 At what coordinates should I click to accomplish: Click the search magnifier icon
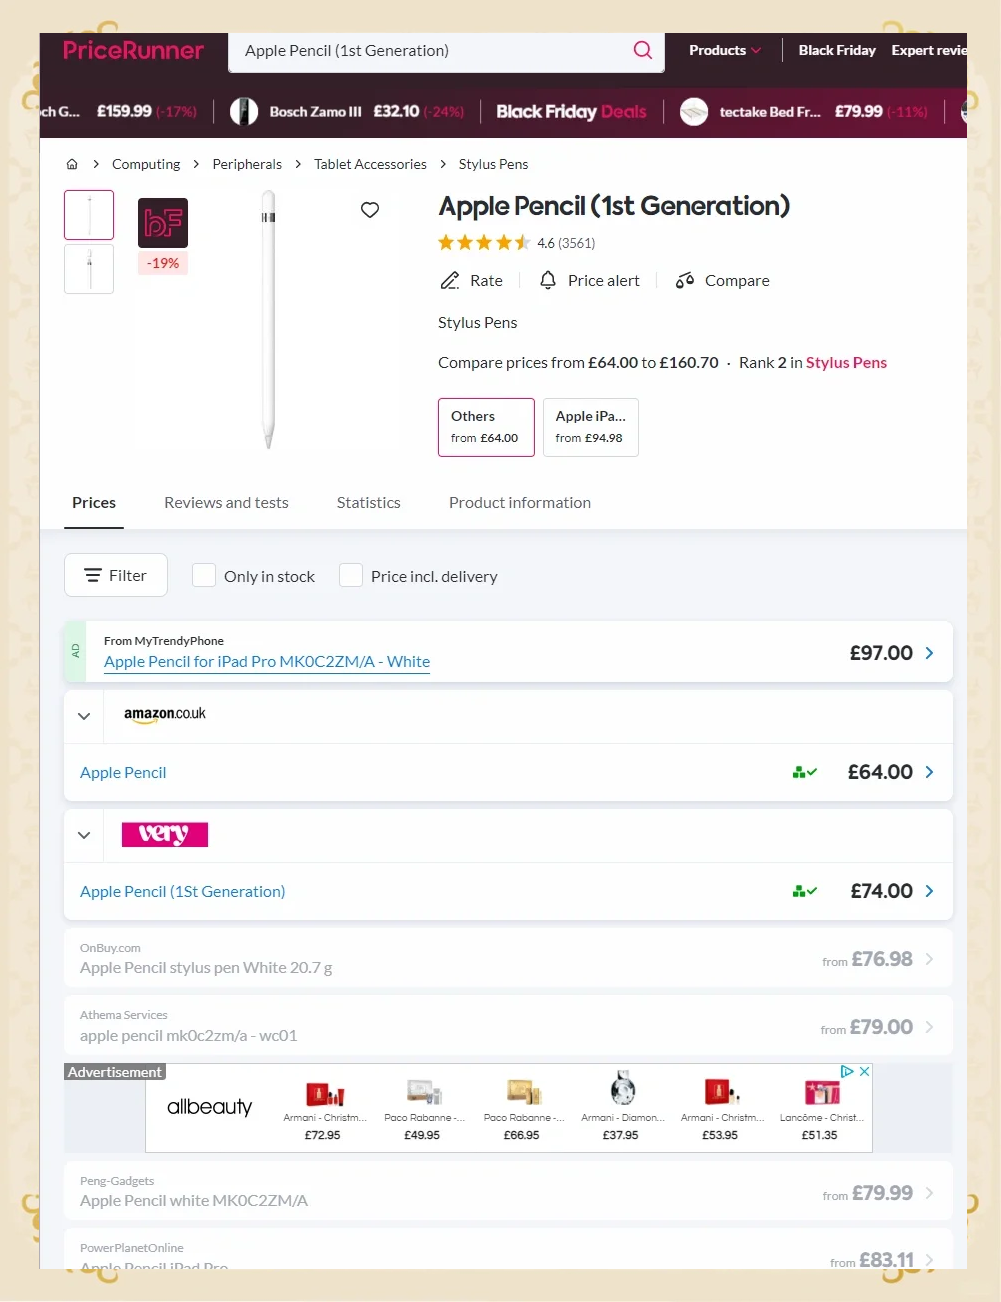642,50
